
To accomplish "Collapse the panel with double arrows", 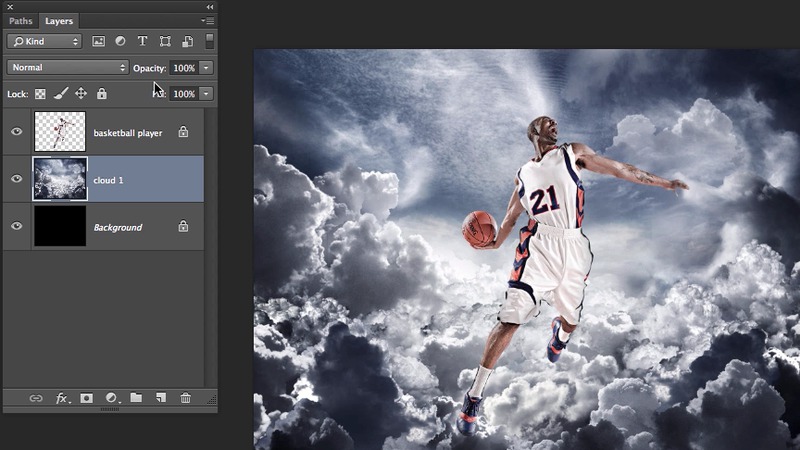I will pos(209,6).
